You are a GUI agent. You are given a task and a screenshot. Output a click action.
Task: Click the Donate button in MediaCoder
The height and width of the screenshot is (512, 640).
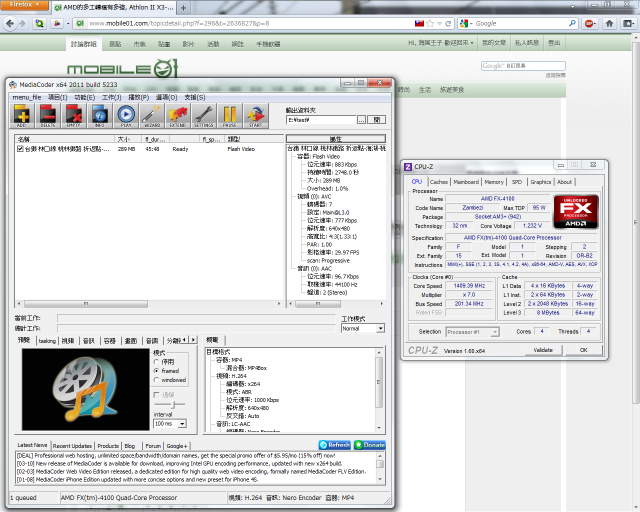point(369,445)
